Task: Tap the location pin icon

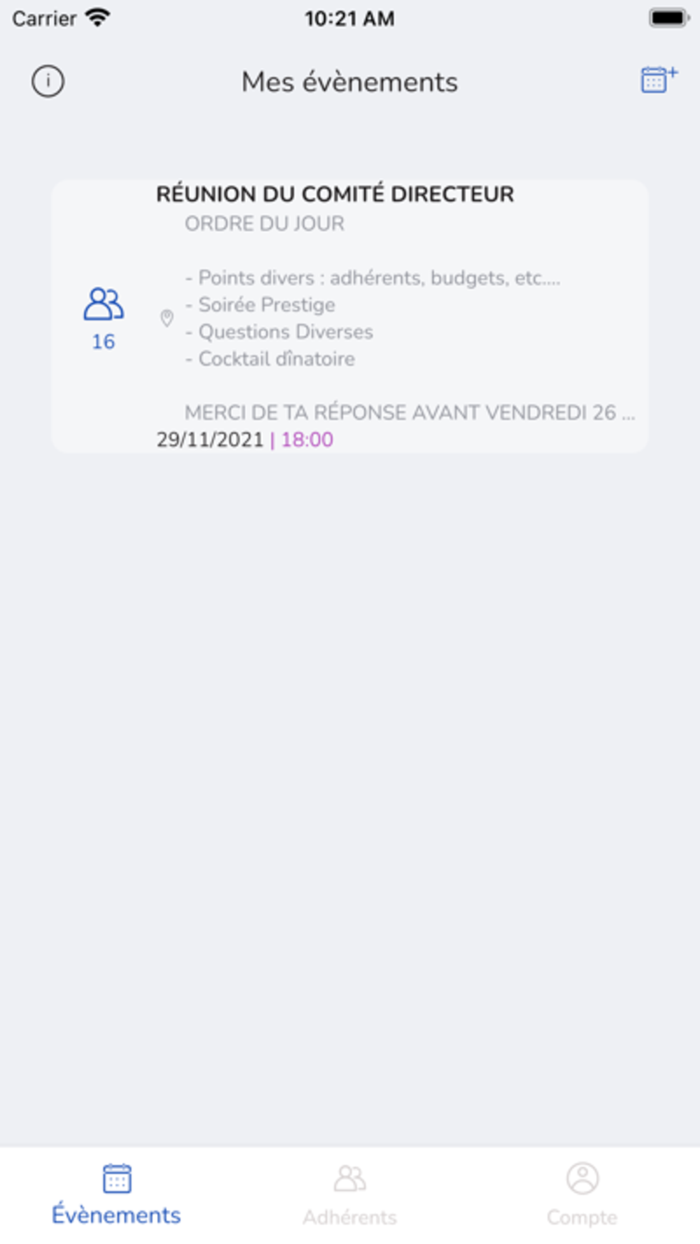Action: pyautogui.click(x=167, y=318)
